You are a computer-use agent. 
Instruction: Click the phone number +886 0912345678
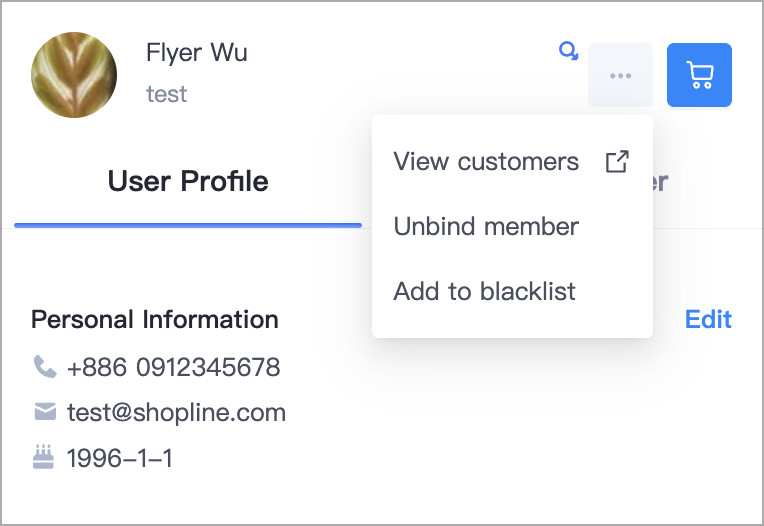pyautogui.click(x=173, y=367)
